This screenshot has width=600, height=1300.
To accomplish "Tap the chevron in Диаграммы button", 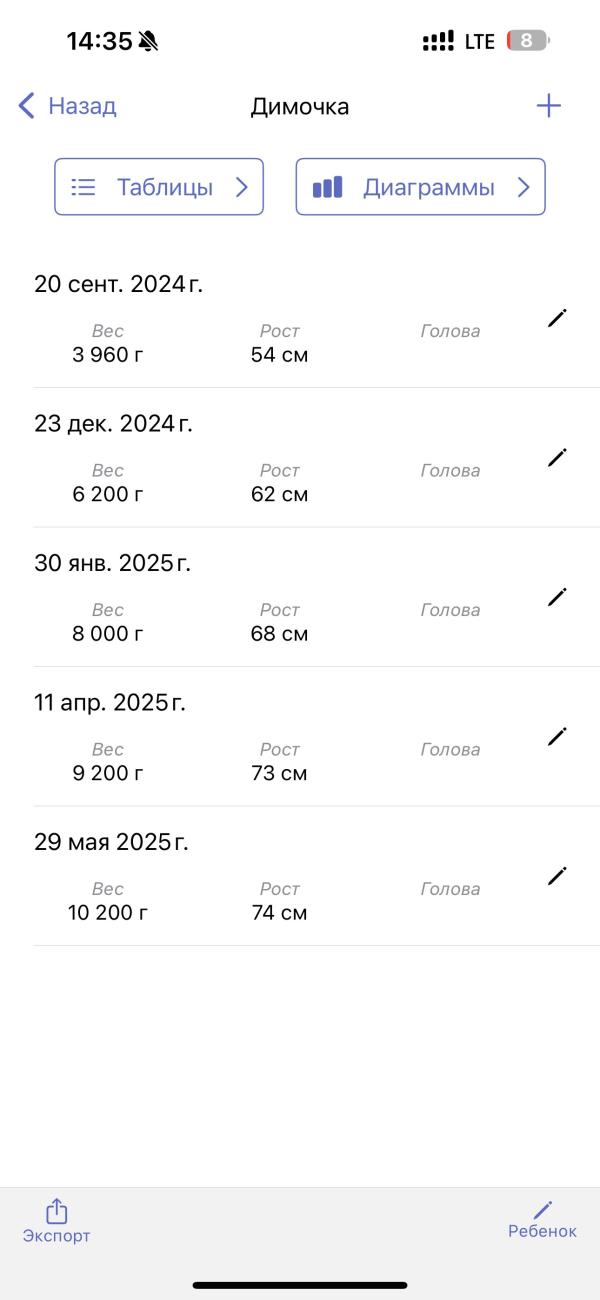I will 523,187.
